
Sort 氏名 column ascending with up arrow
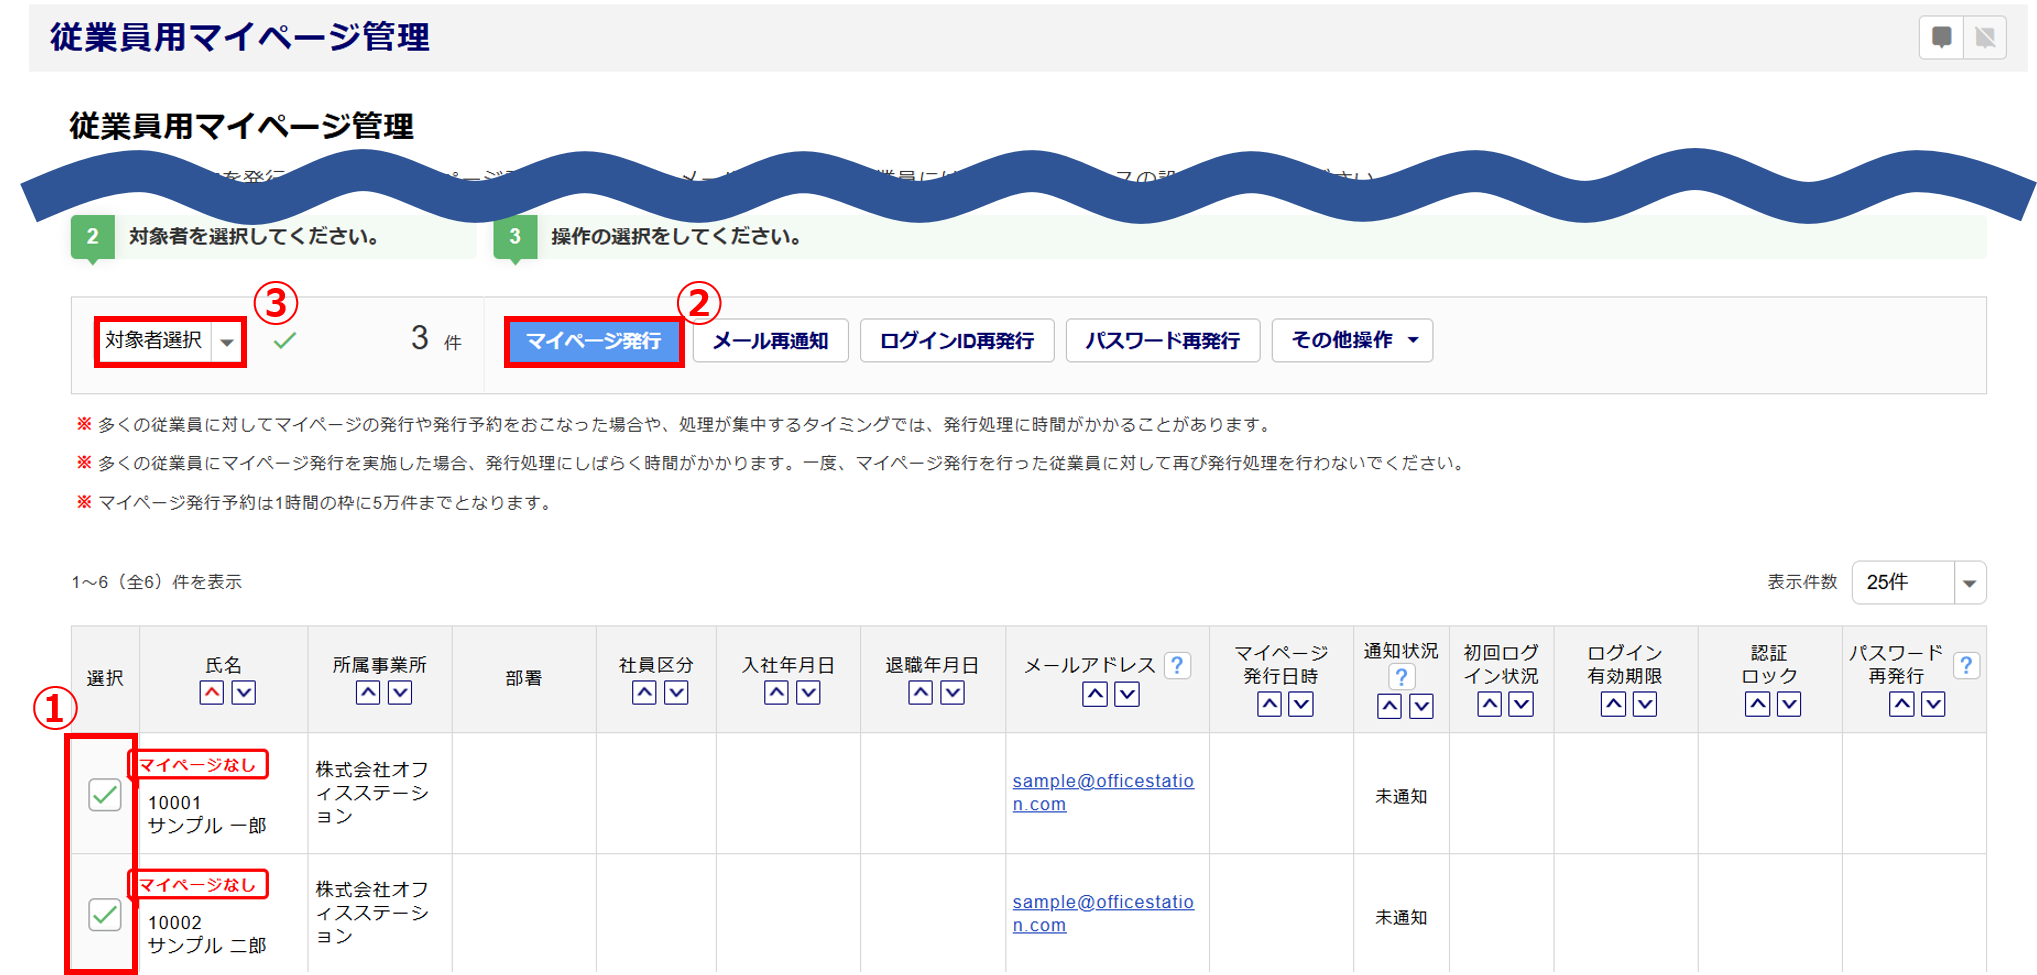pyautogui.click(x=212, y=693)
